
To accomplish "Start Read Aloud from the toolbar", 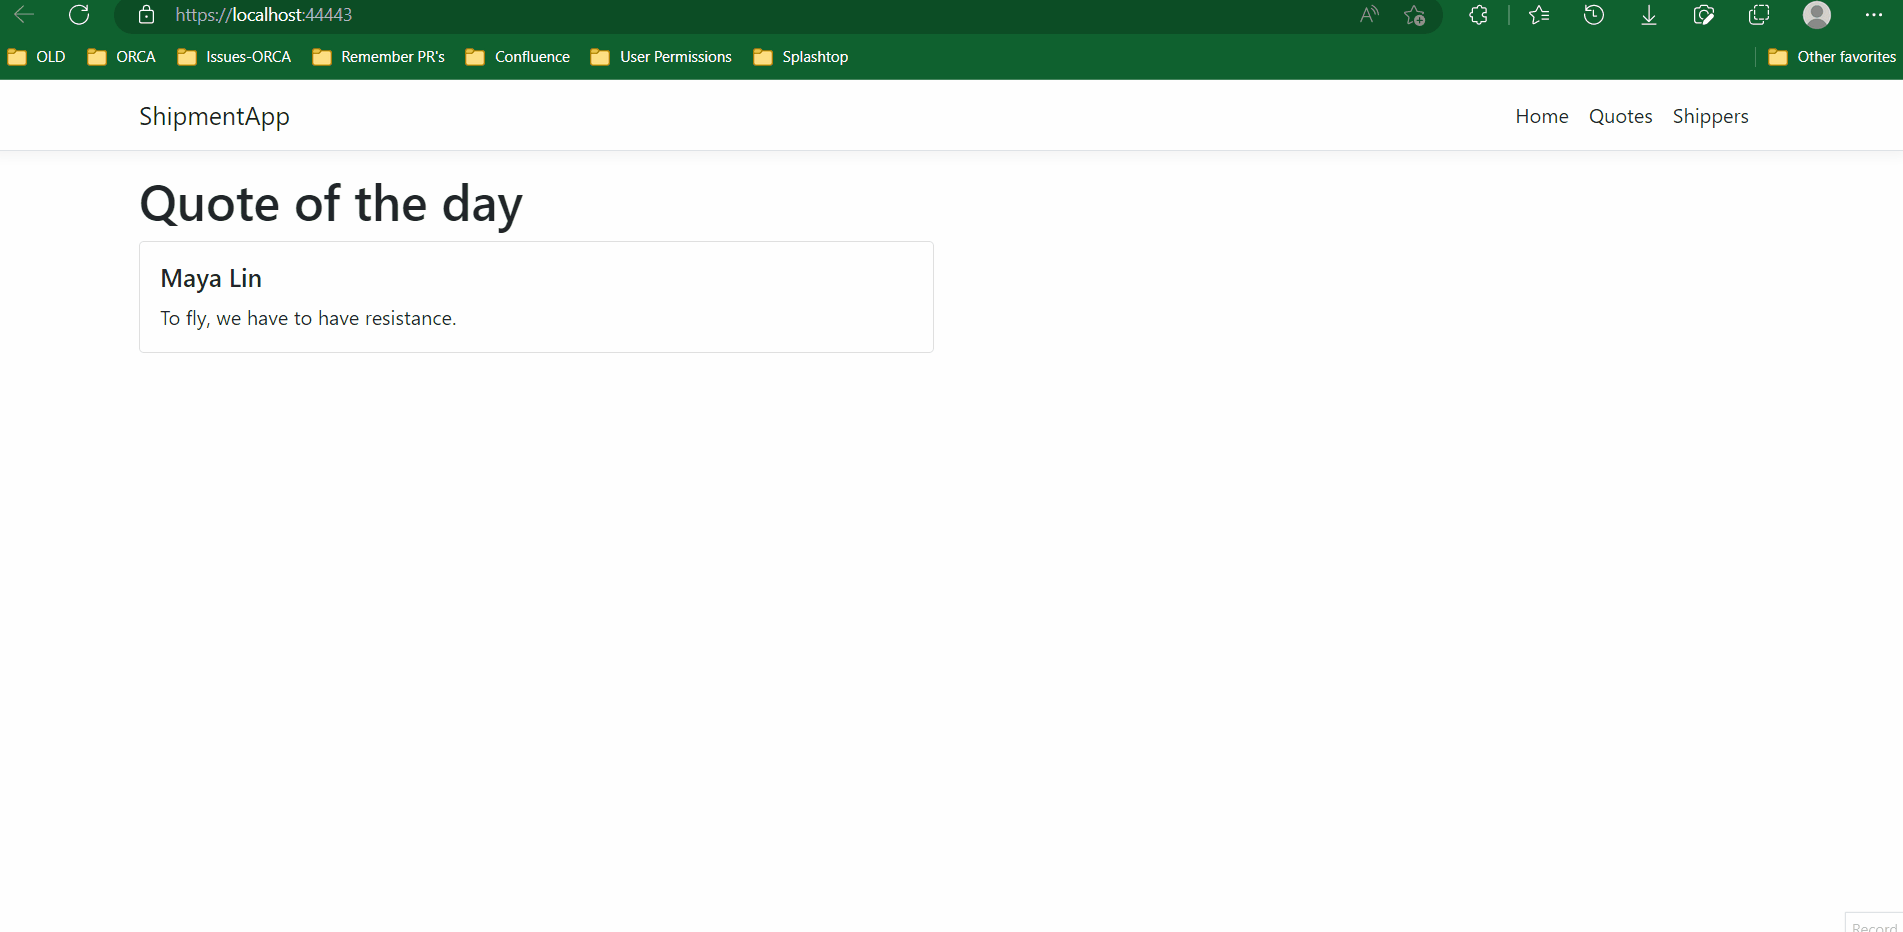I will click(x=1367, y=15).
